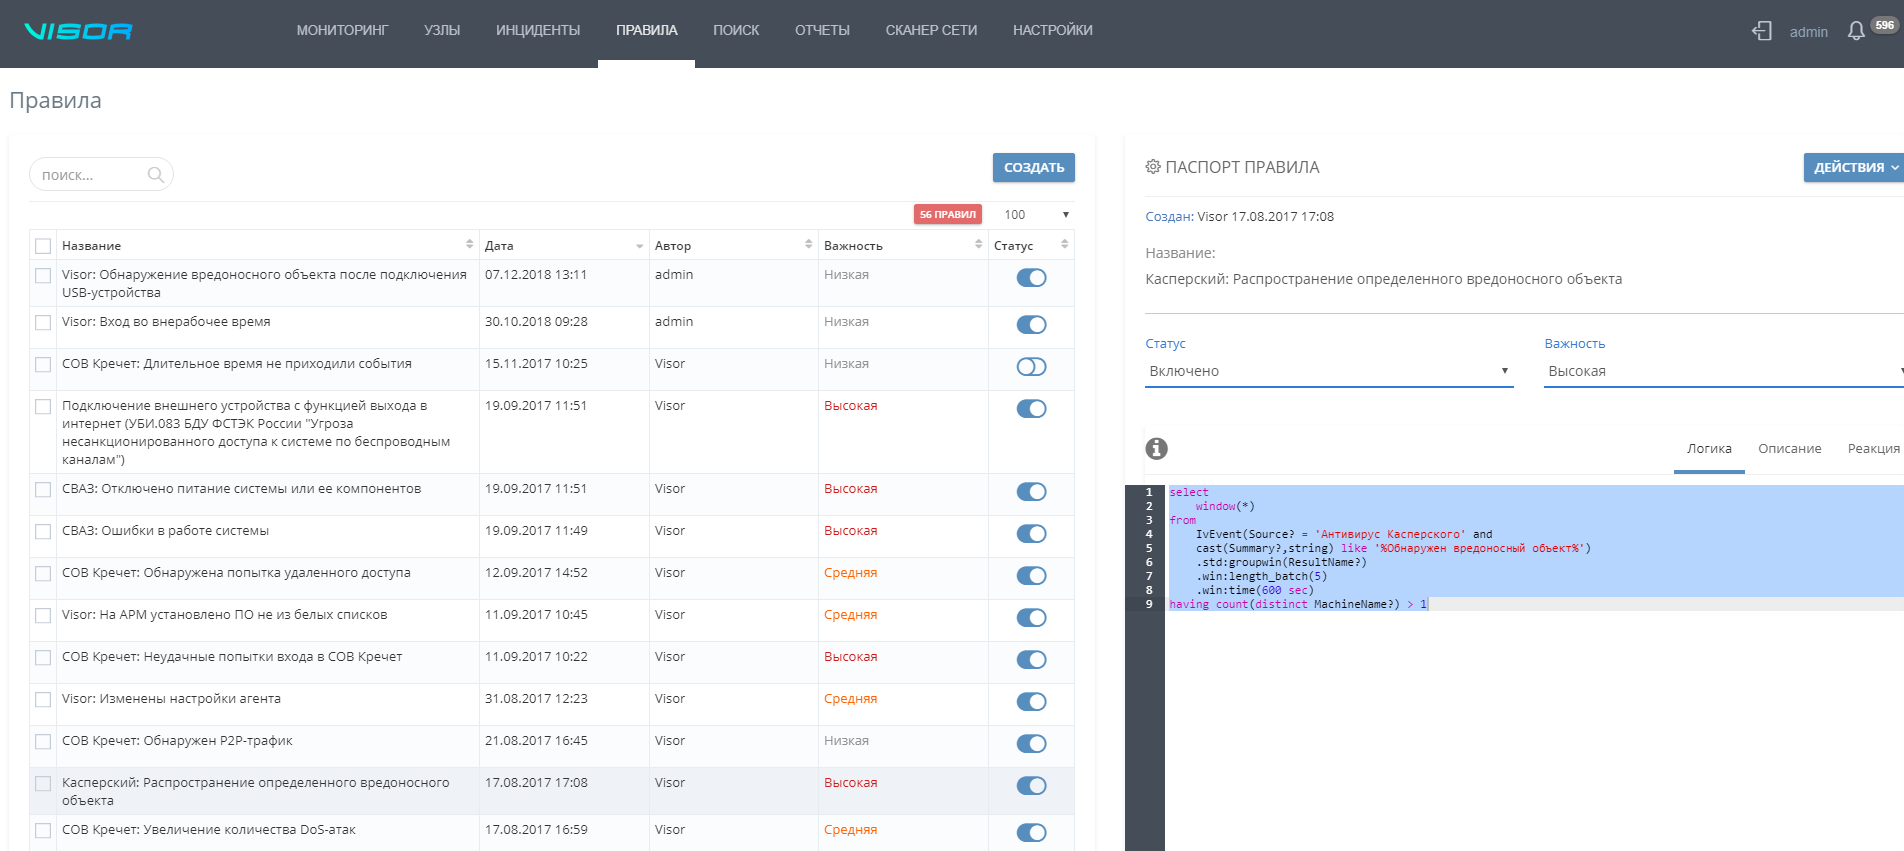1904x851 pixels.
Task: Click the gear icon beside ПАСПОРТ ПРАВИЛА
Action: coord(1153,167)
